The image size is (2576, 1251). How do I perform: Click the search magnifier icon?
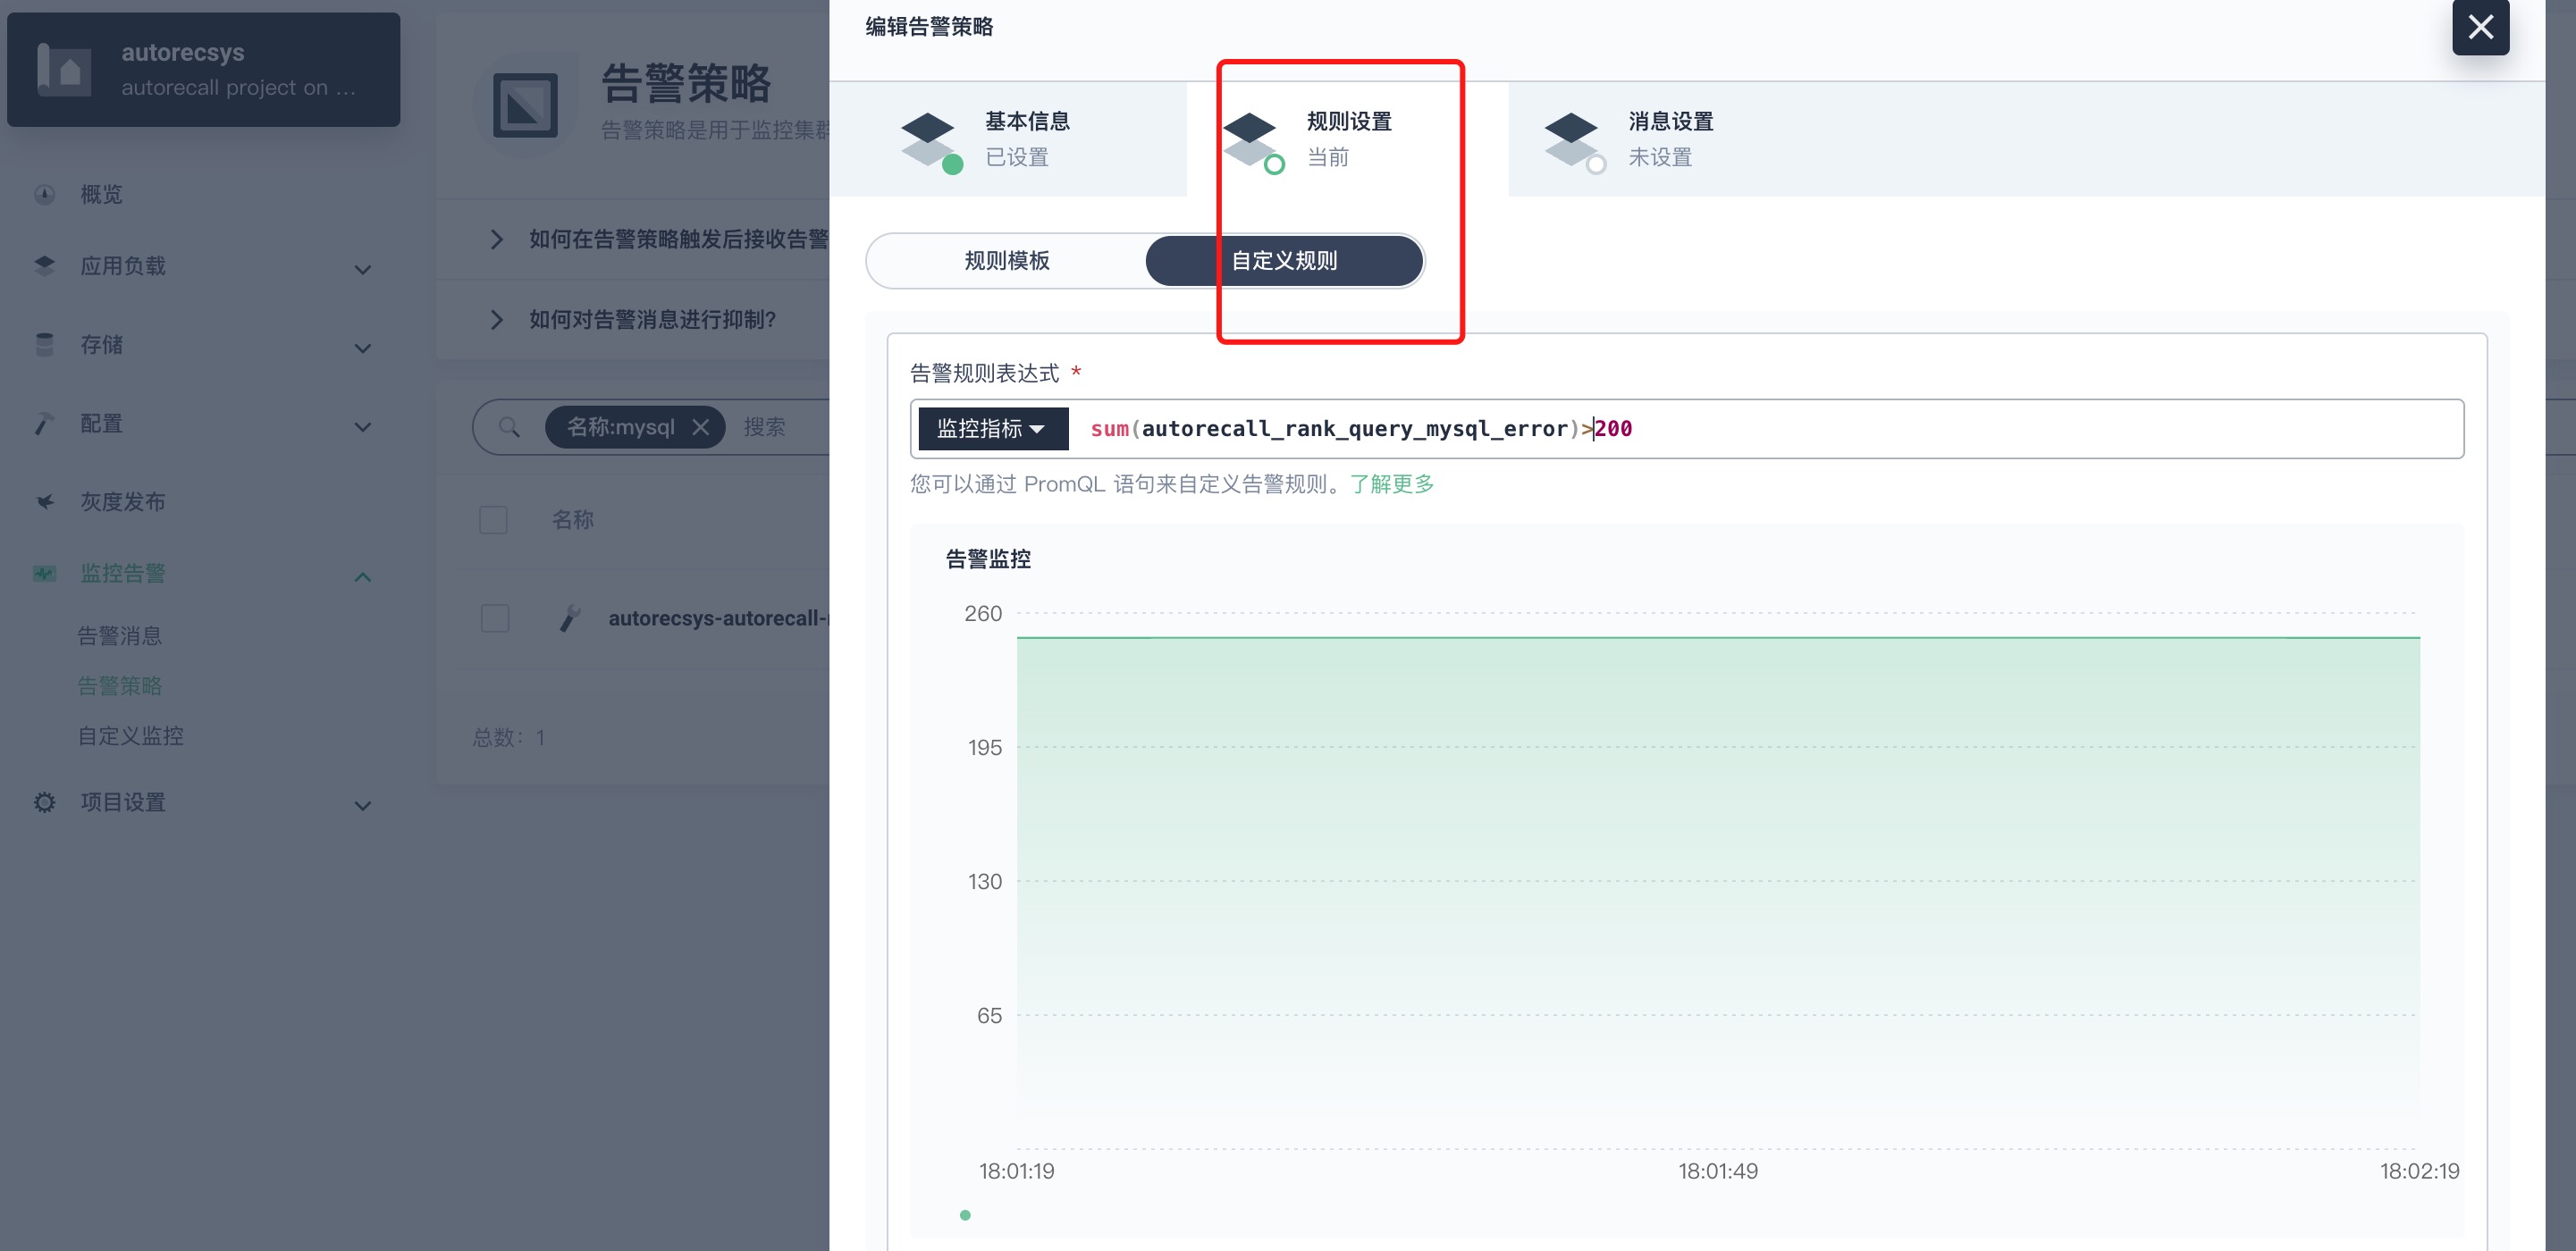(x=509, y=427)
